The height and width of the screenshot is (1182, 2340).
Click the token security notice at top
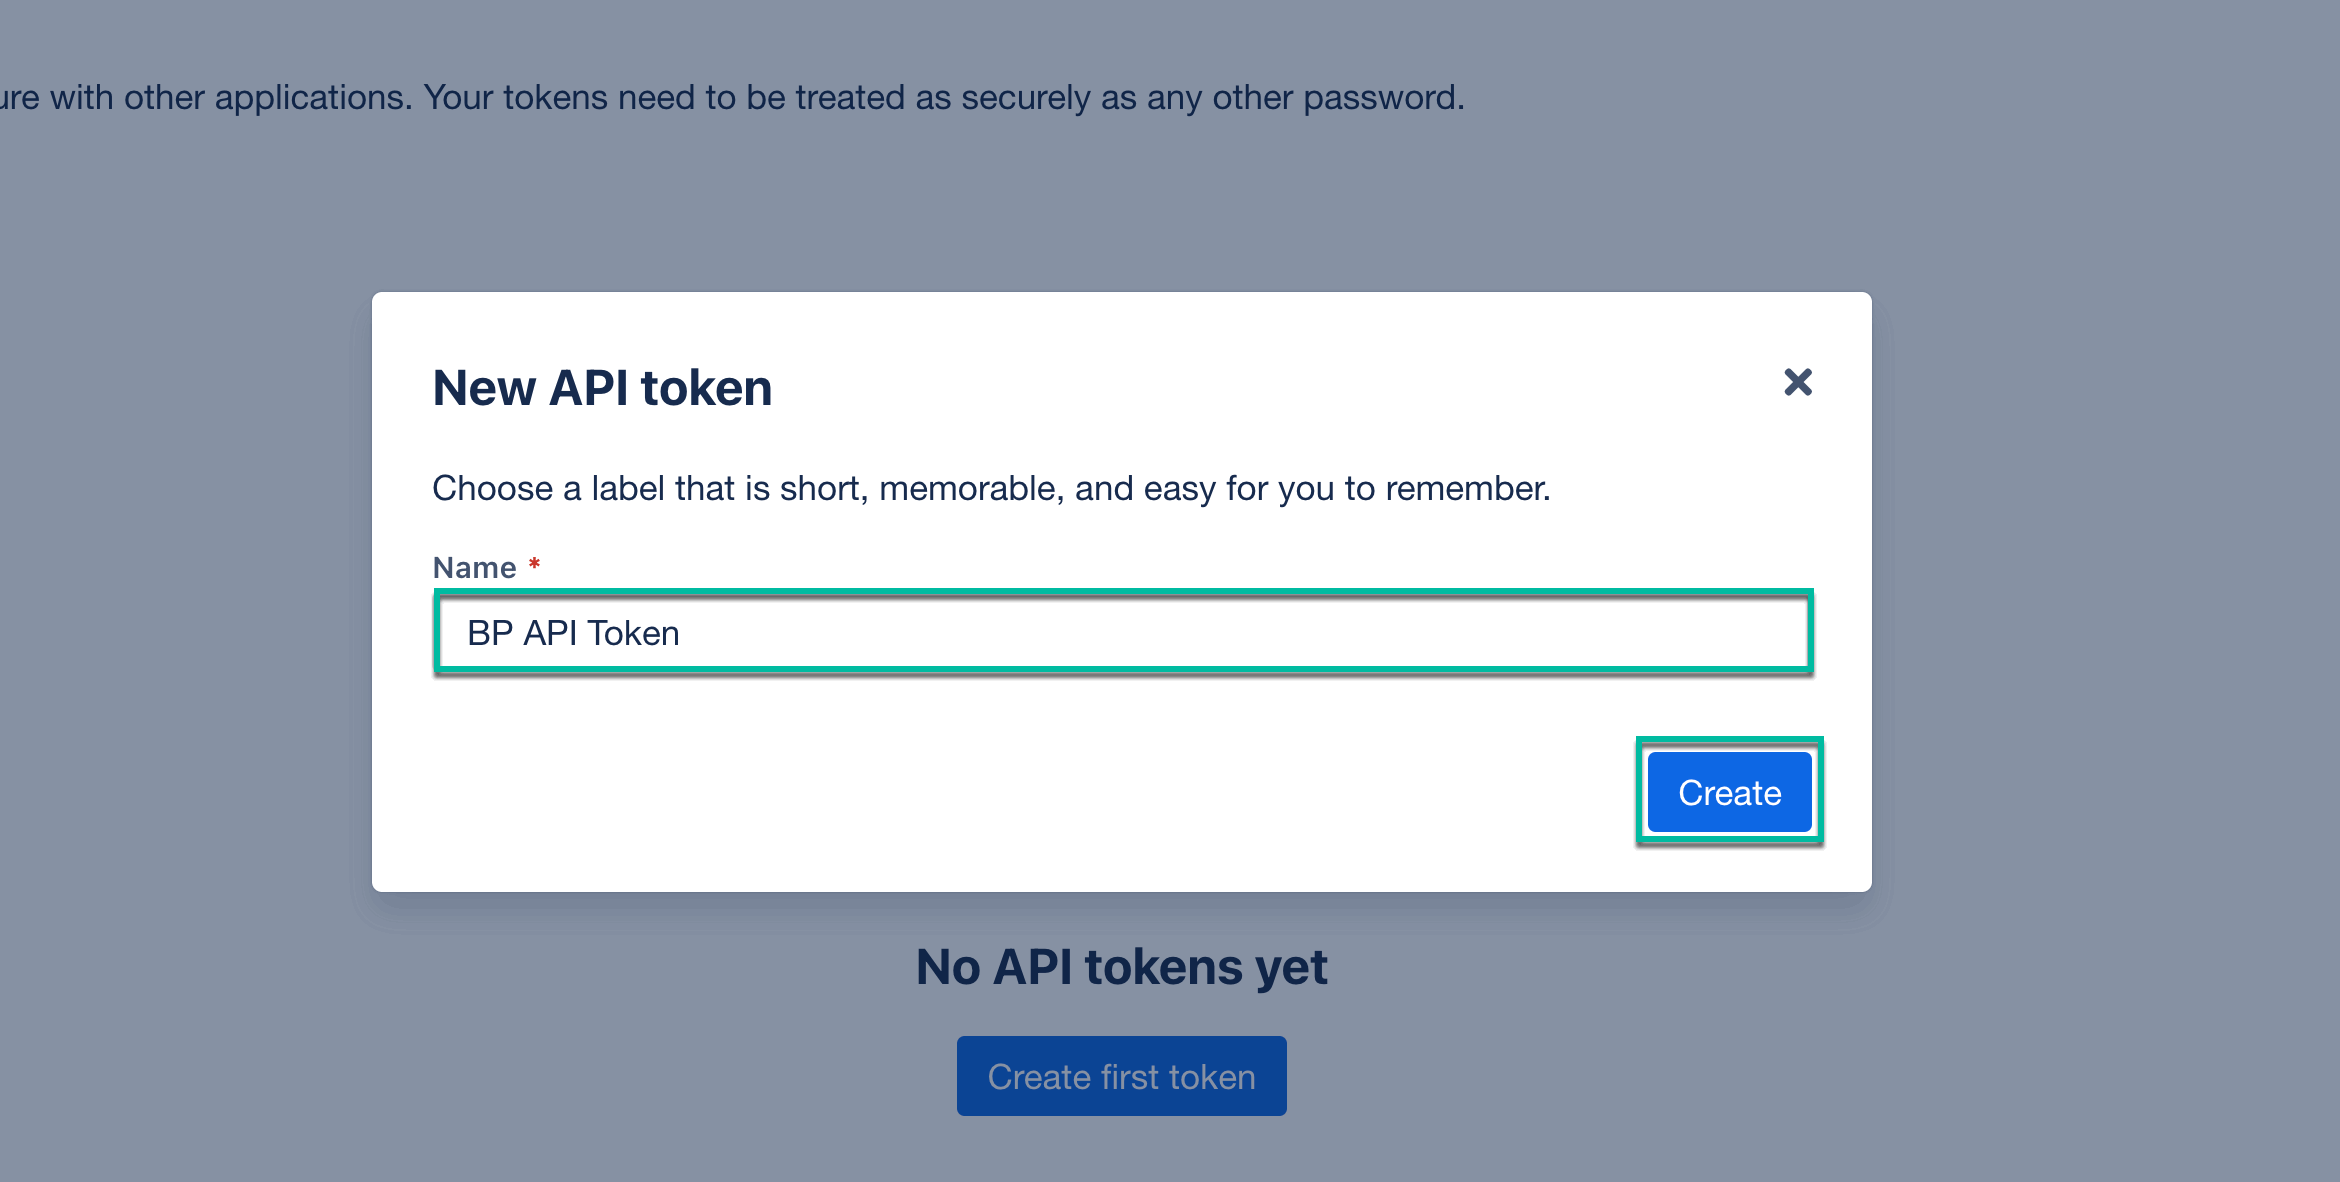coord(732,98)
